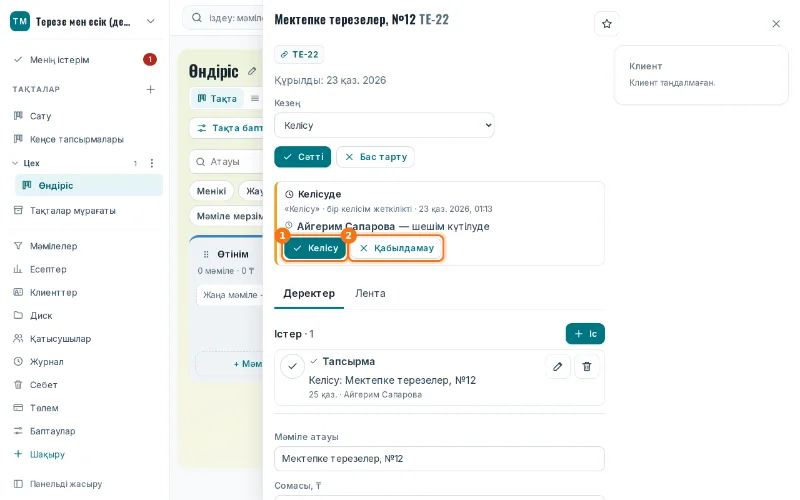Select the Өндіріс board

[89, 186]
